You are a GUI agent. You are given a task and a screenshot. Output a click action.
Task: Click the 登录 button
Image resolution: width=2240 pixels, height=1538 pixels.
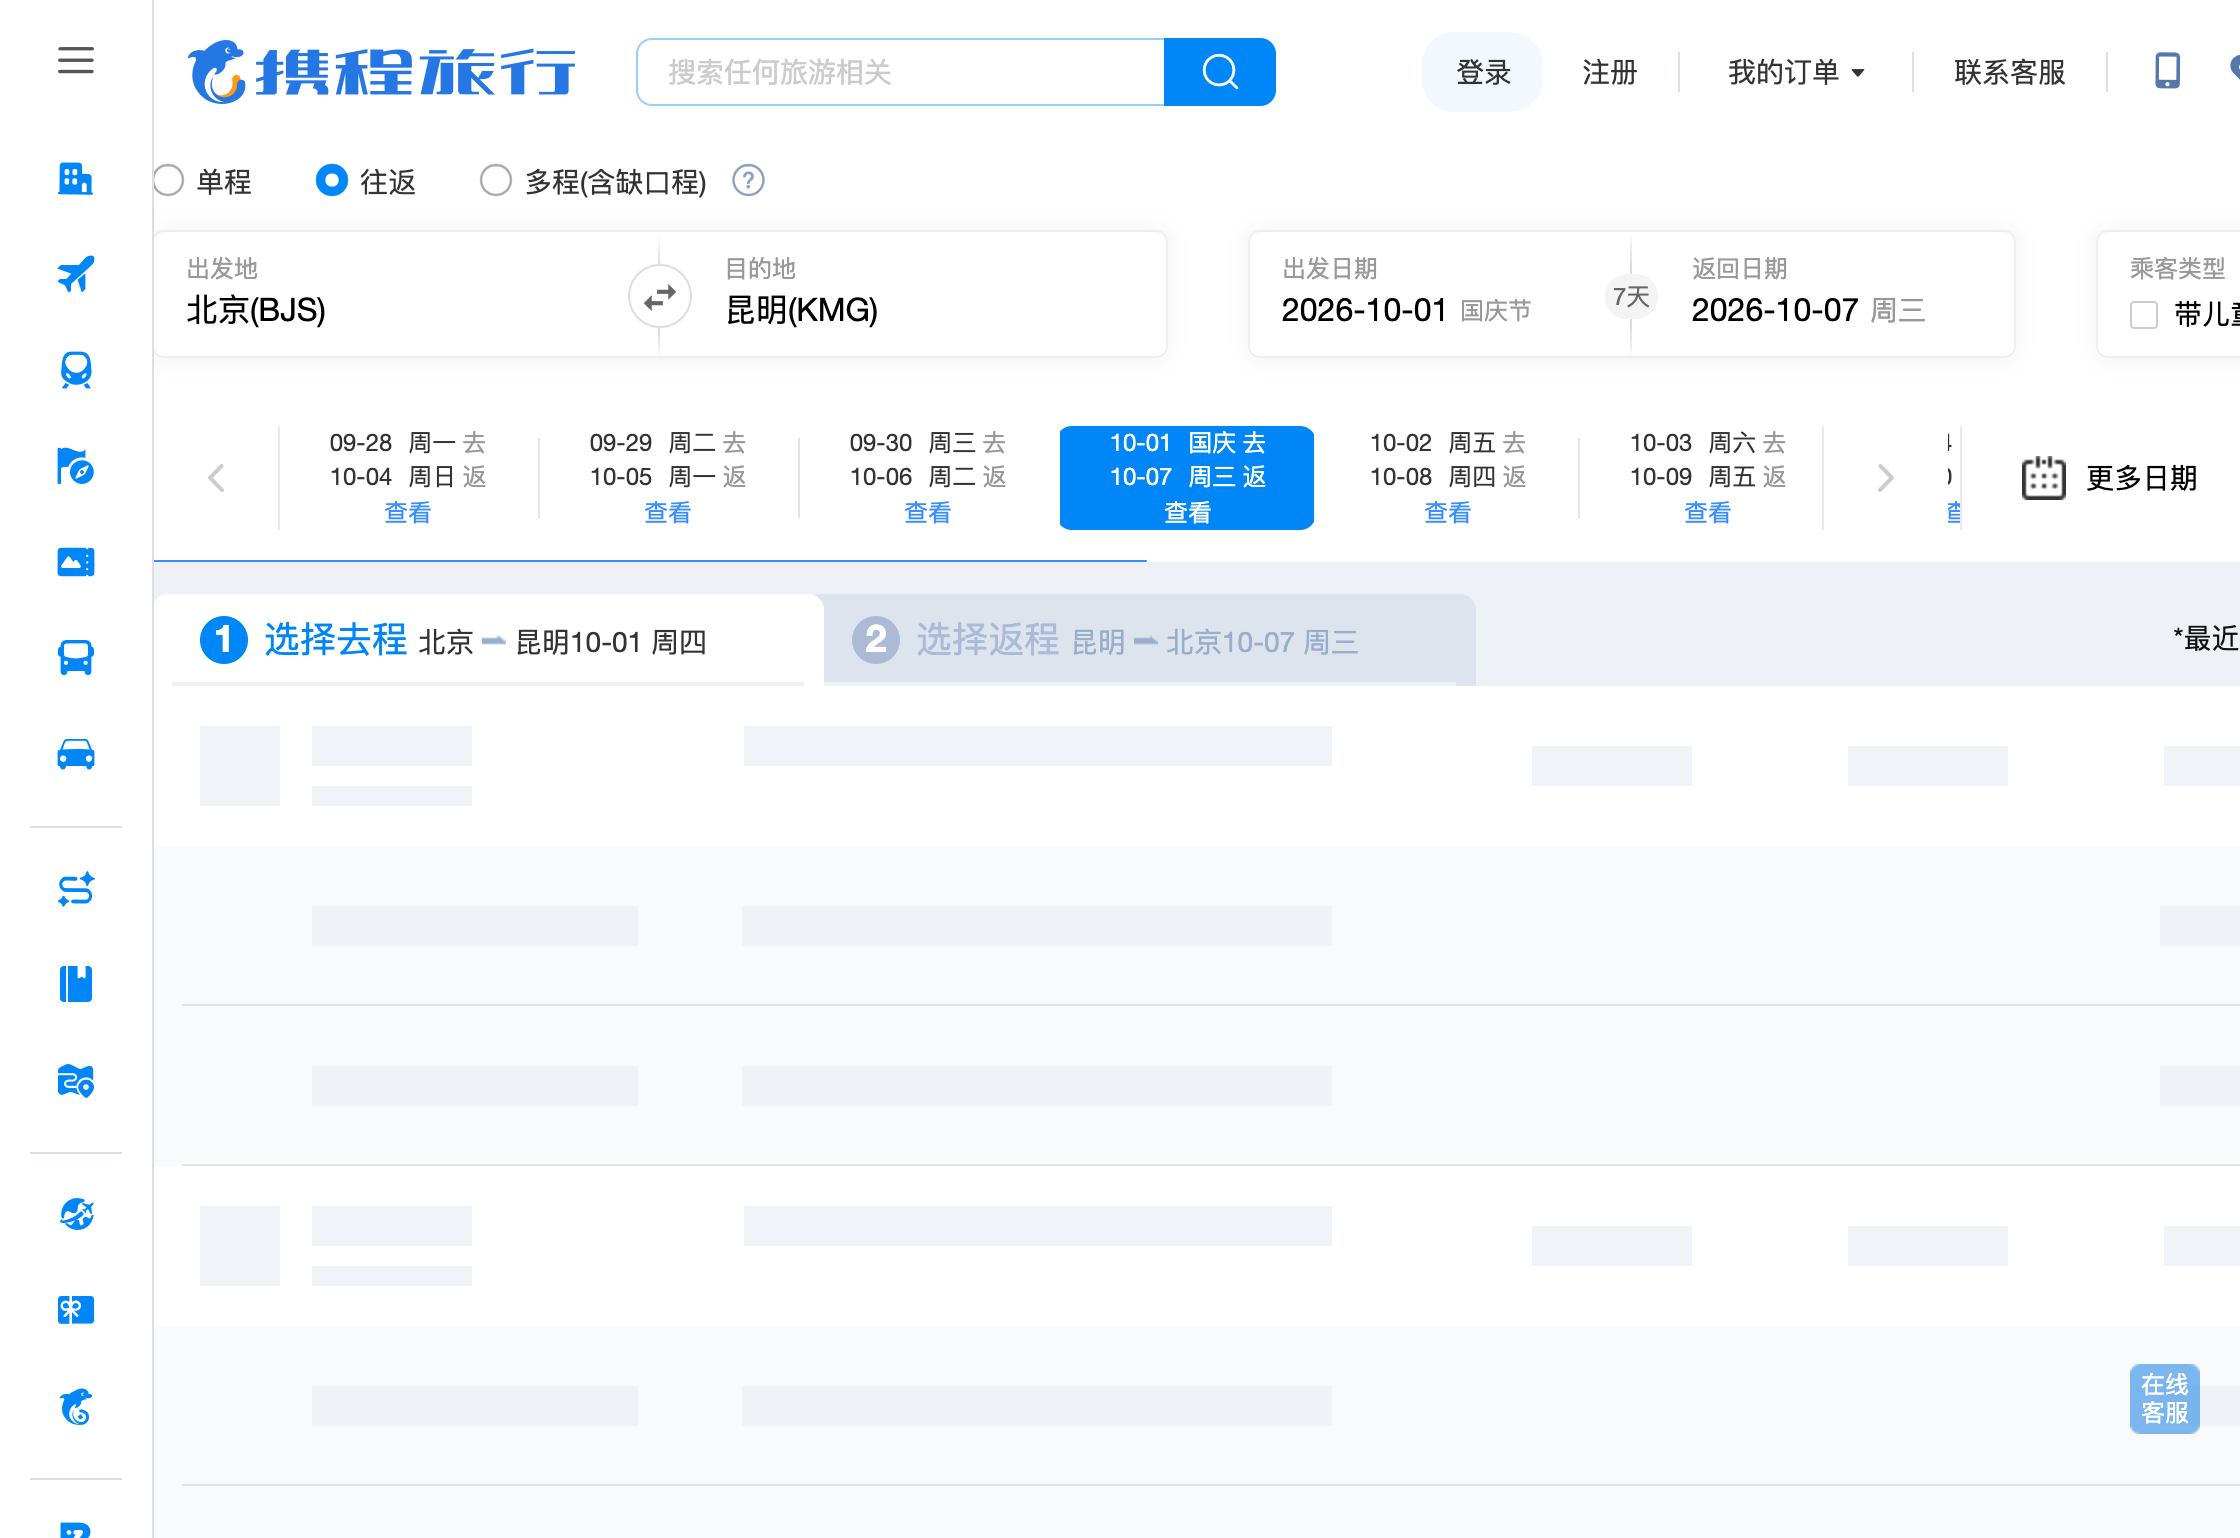point(1483,72)
